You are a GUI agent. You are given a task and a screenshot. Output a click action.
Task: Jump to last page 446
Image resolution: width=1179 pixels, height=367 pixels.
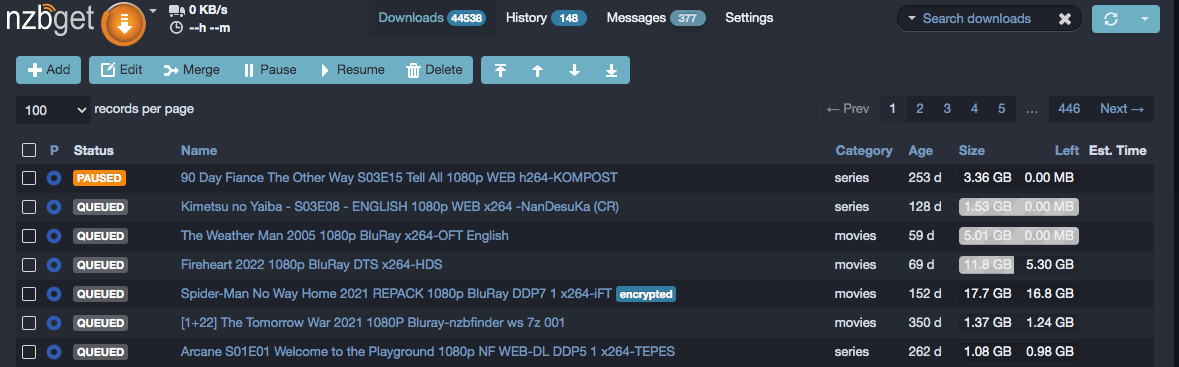1068,109
